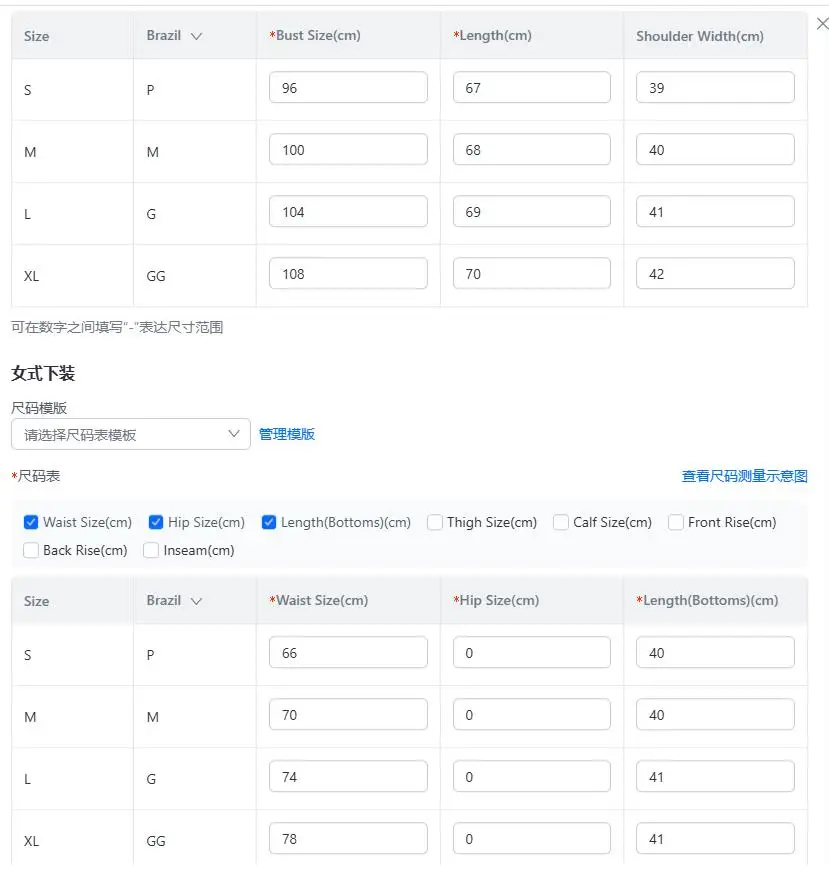829x878 pixels.
Task: Uncheck the Hip Size(cm) checkbox
Action: tap(156, 522)
